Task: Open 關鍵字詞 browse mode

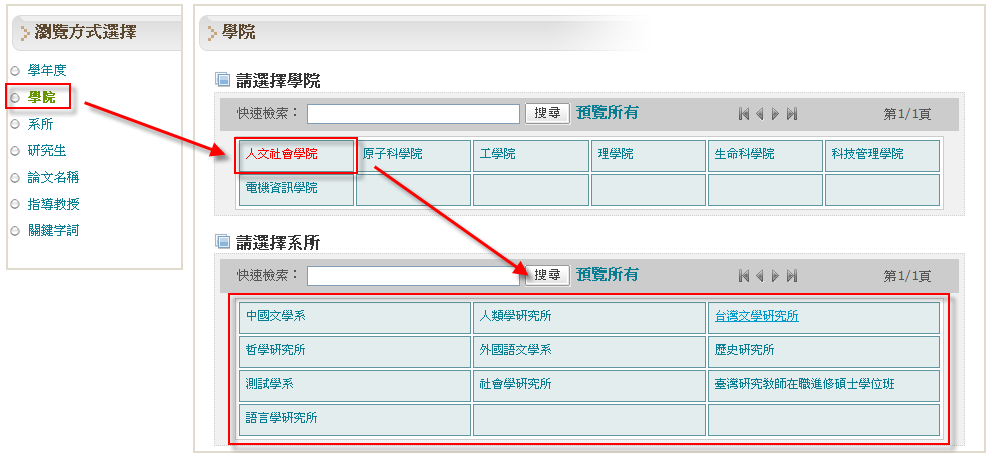Action: coord(53,230)
